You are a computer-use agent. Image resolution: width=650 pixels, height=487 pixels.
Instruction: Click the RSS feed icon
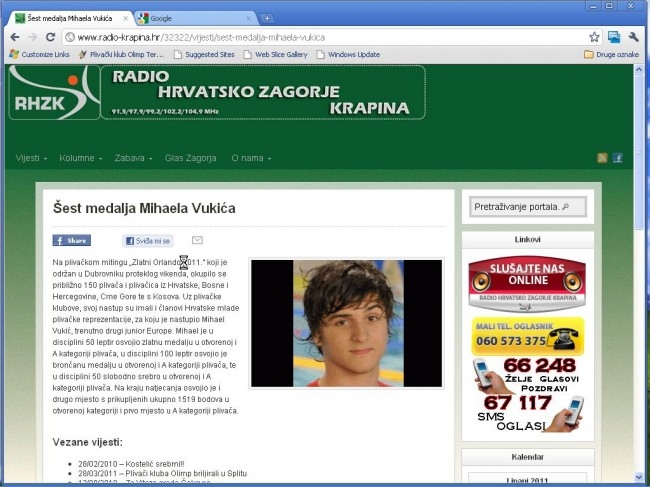602,157
